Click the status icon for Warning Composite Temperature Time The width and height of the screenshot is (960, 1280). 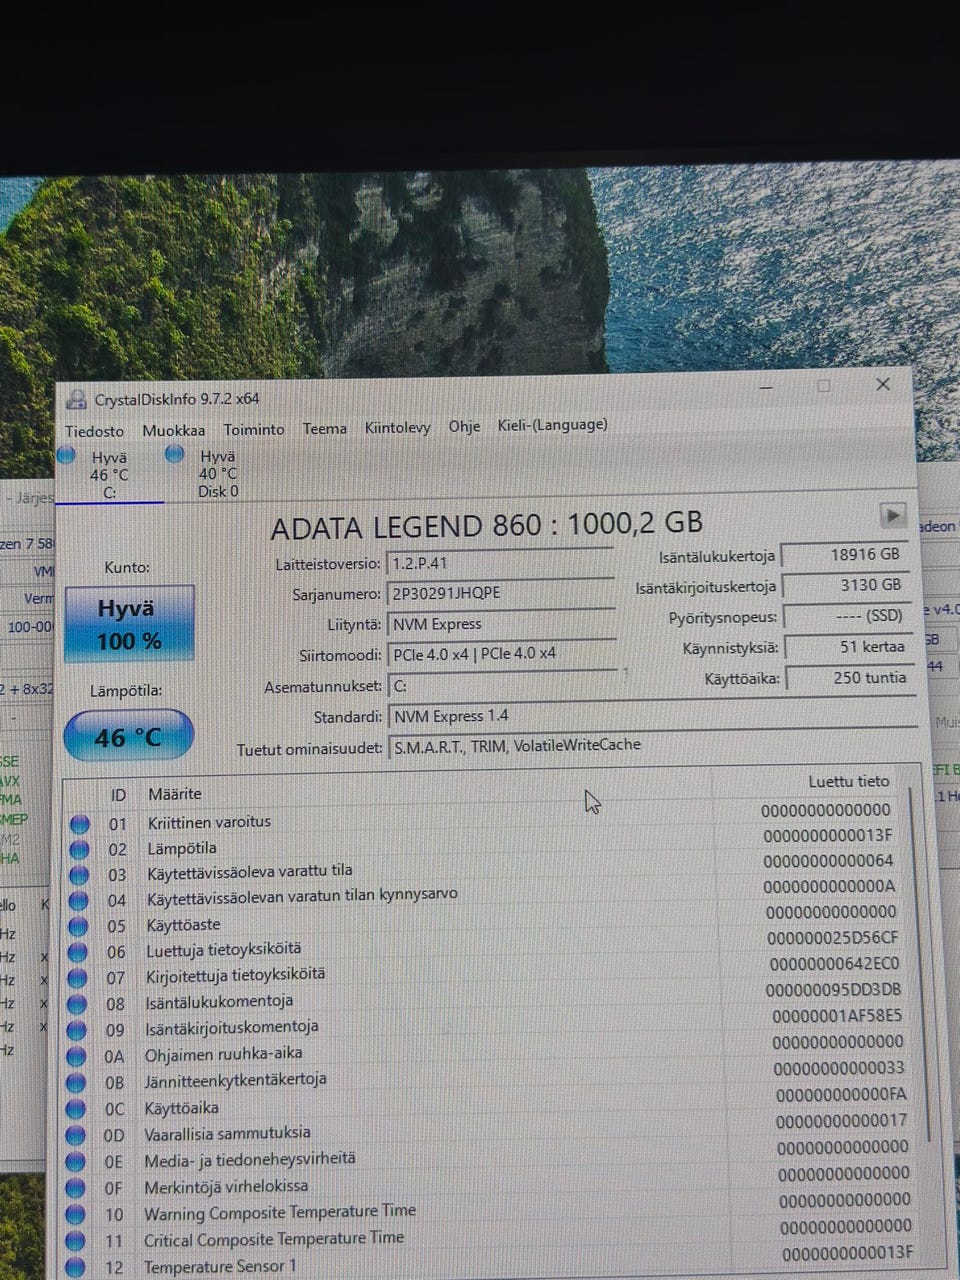(76, 1215)
